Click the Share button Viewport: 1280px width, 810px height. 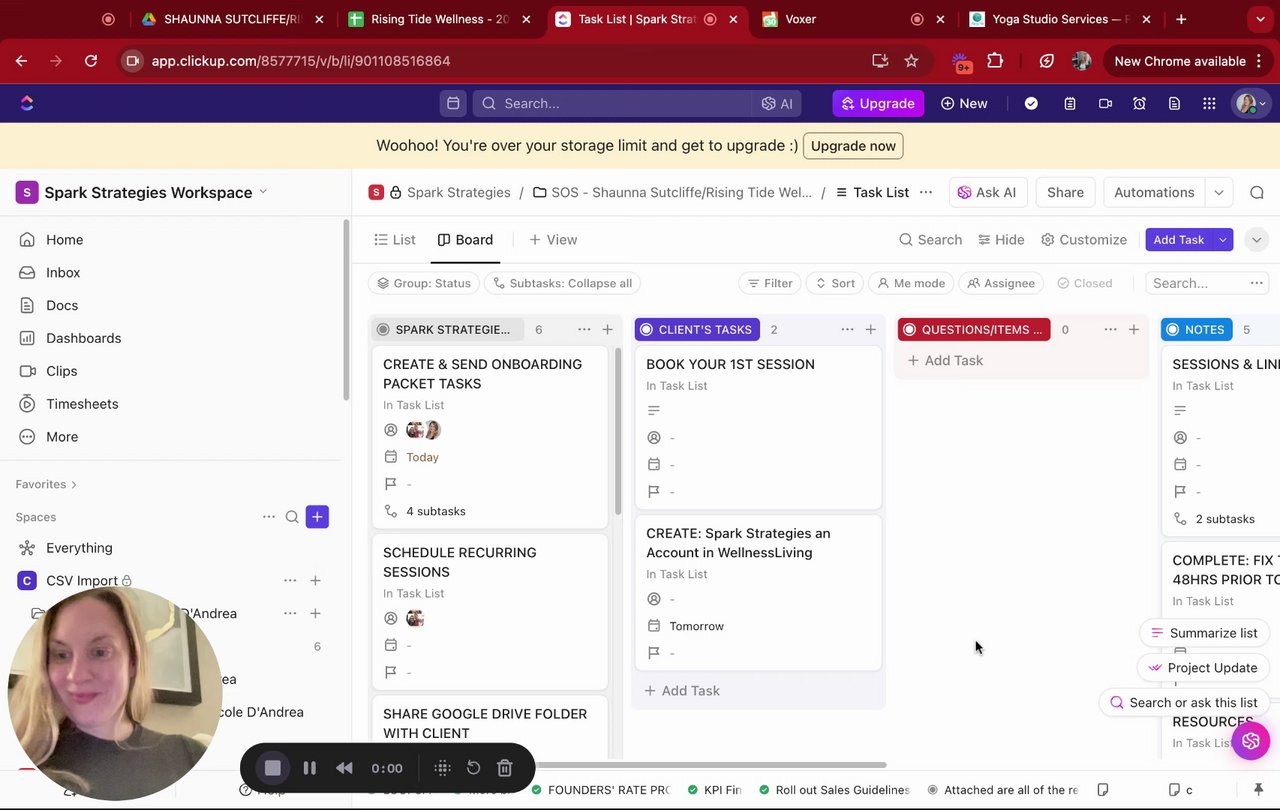(x=1065, y=192)
